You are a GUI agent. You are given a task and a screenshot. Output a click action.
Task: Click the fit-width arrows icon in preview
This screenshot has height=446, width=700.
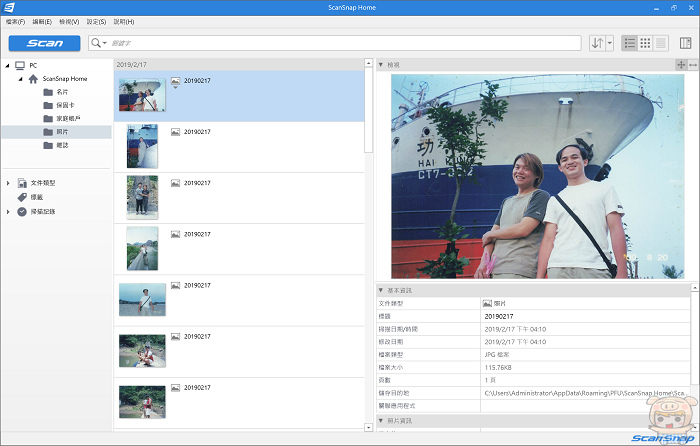693,65
